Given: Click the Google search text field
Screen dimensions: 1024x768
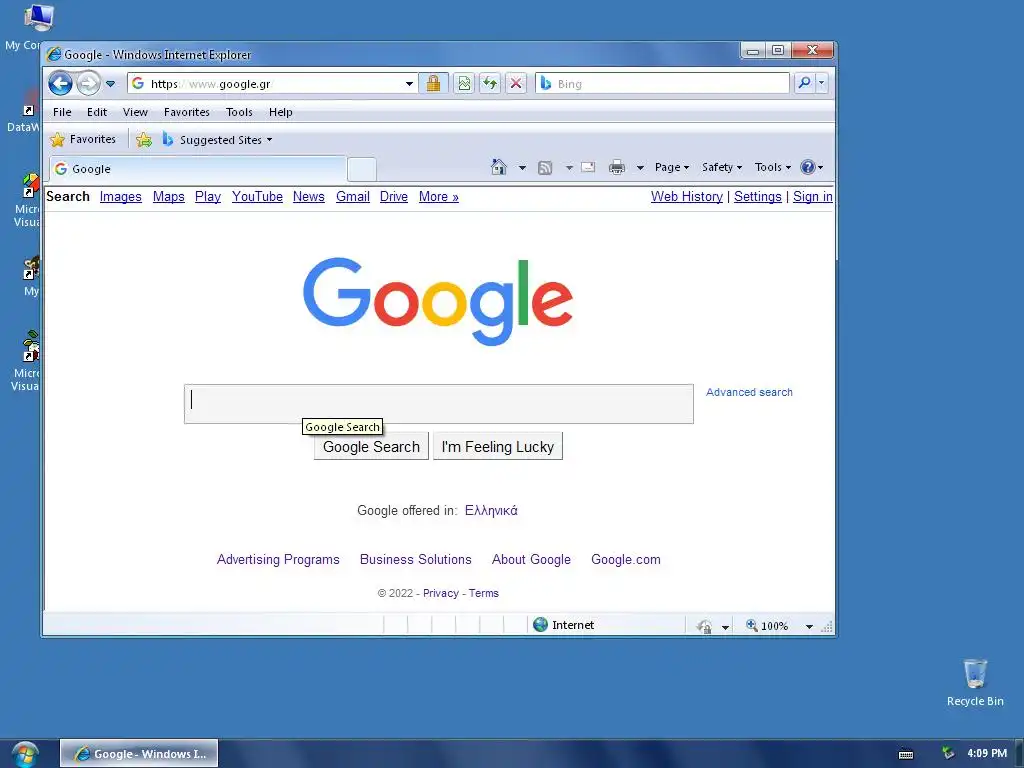Looking at the screenshot, I should (439, 404).
